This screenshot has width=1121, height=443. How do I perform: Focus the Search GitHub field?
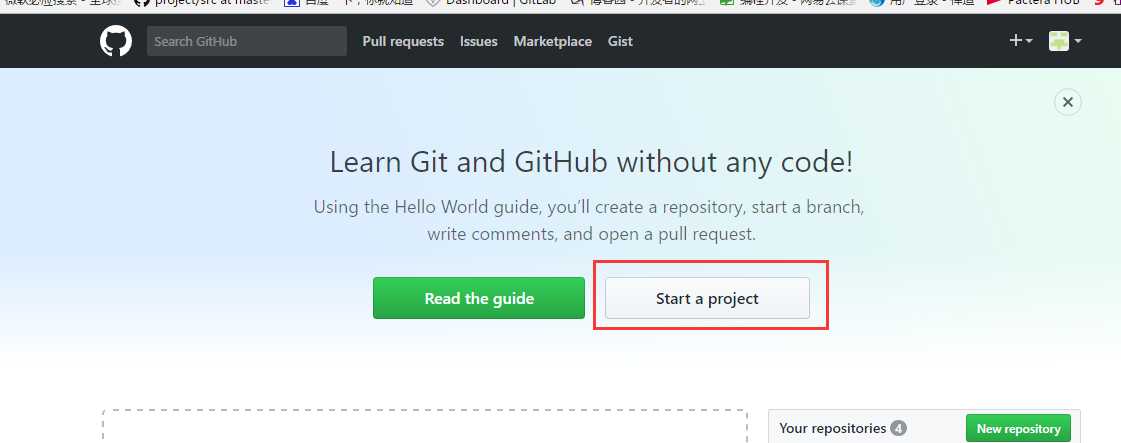tap(247, 41)
